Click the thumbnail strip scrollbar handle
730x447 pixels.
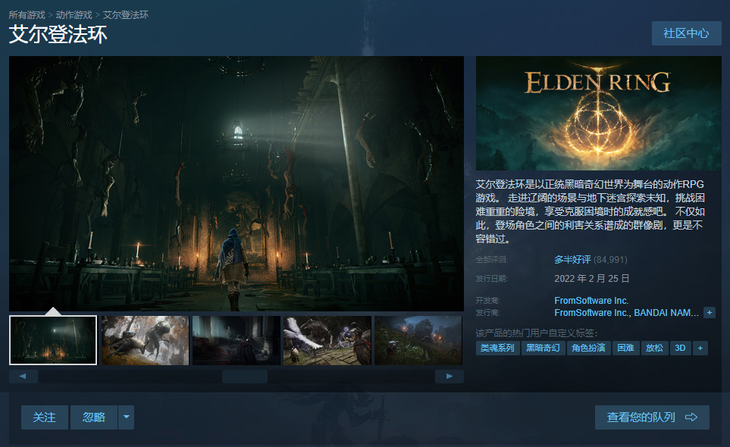point(244,376)
